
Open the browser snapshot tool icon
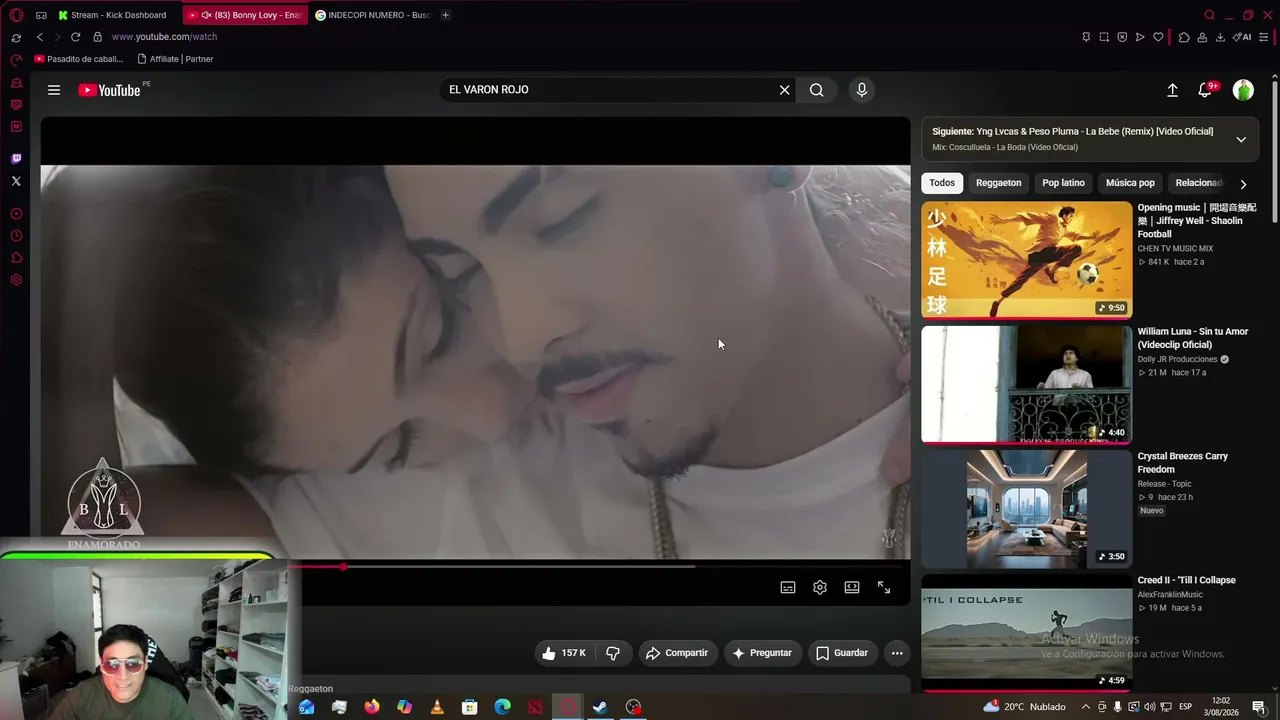pyautogui.click(x=1104, y=37)
